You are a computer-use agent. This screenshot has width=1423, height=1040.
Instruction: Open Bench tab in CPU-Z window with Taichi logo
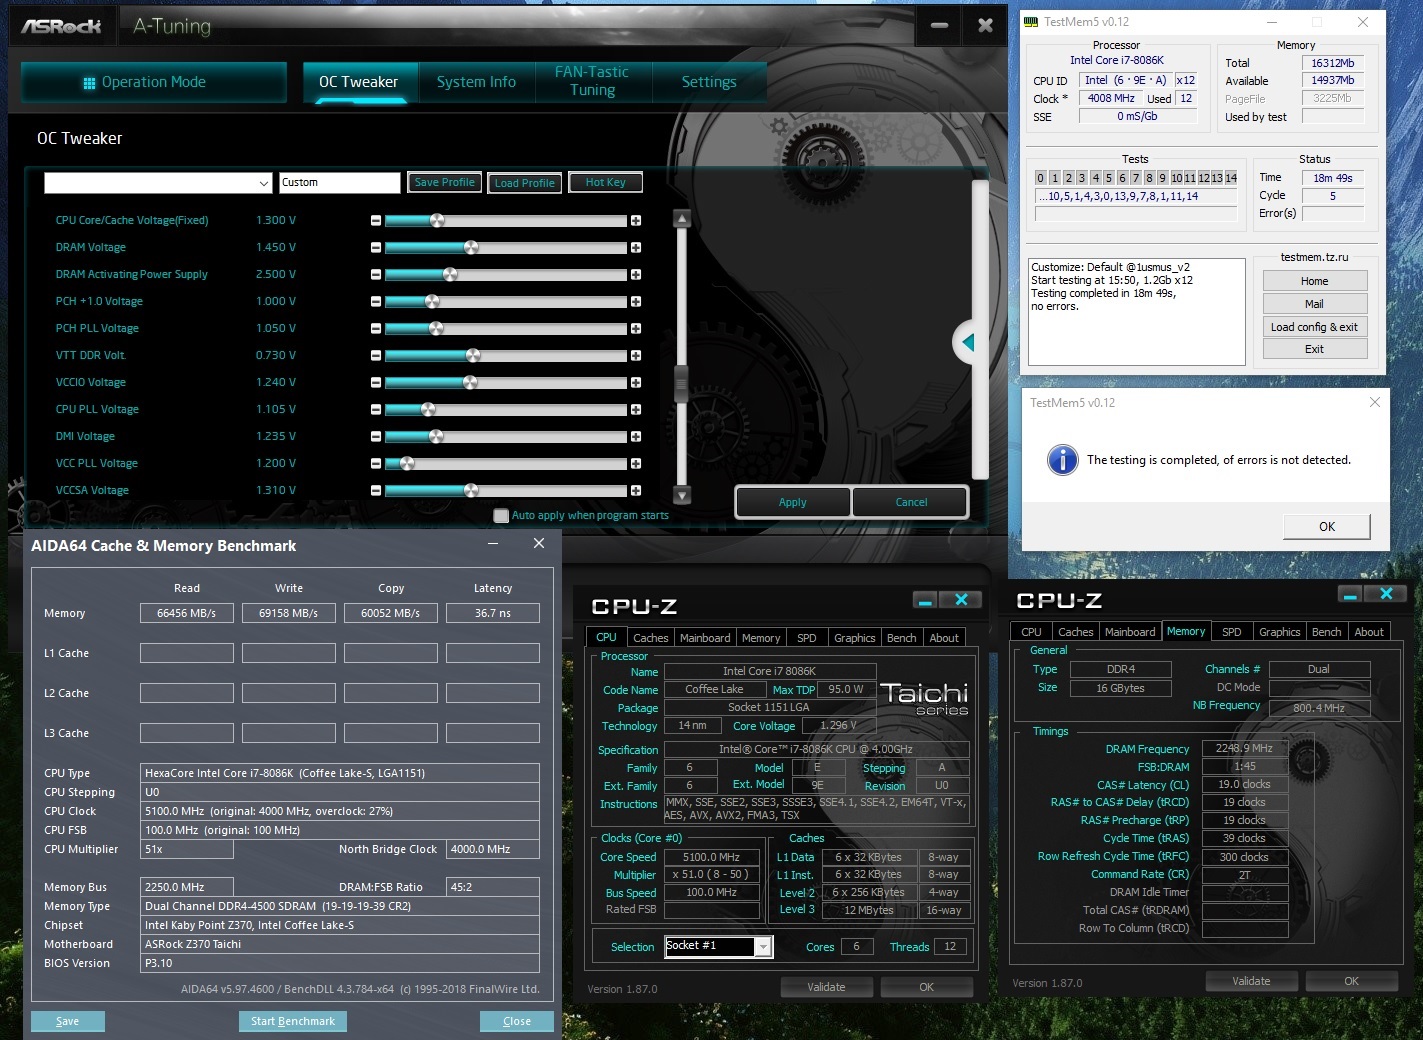(x=901, y=638)
